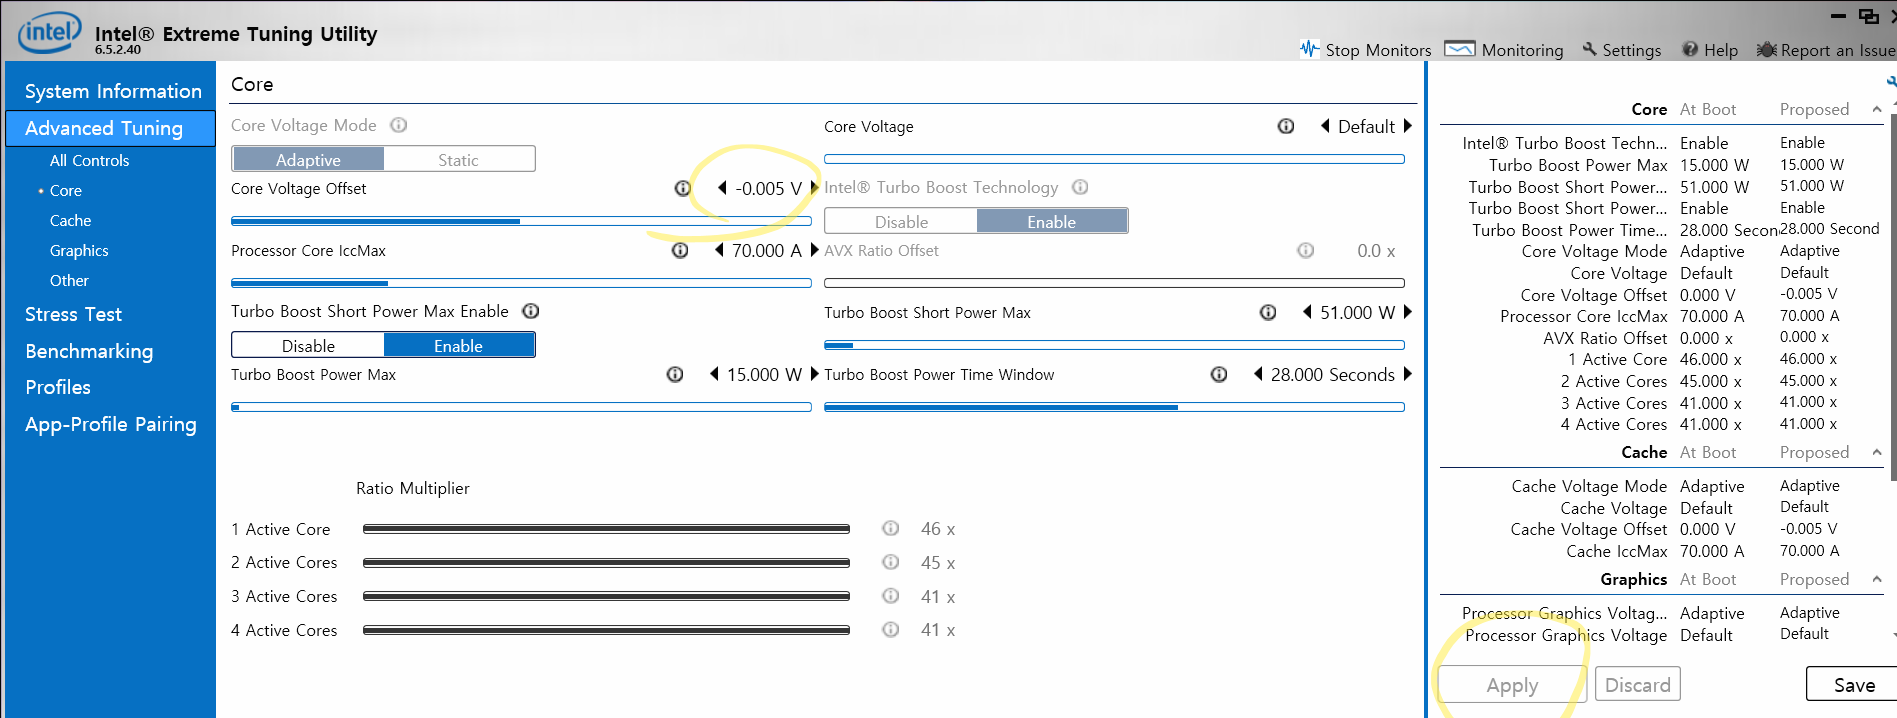Open Other tuning subsection
Screen dimensions: 1897x718
(69, 280)
